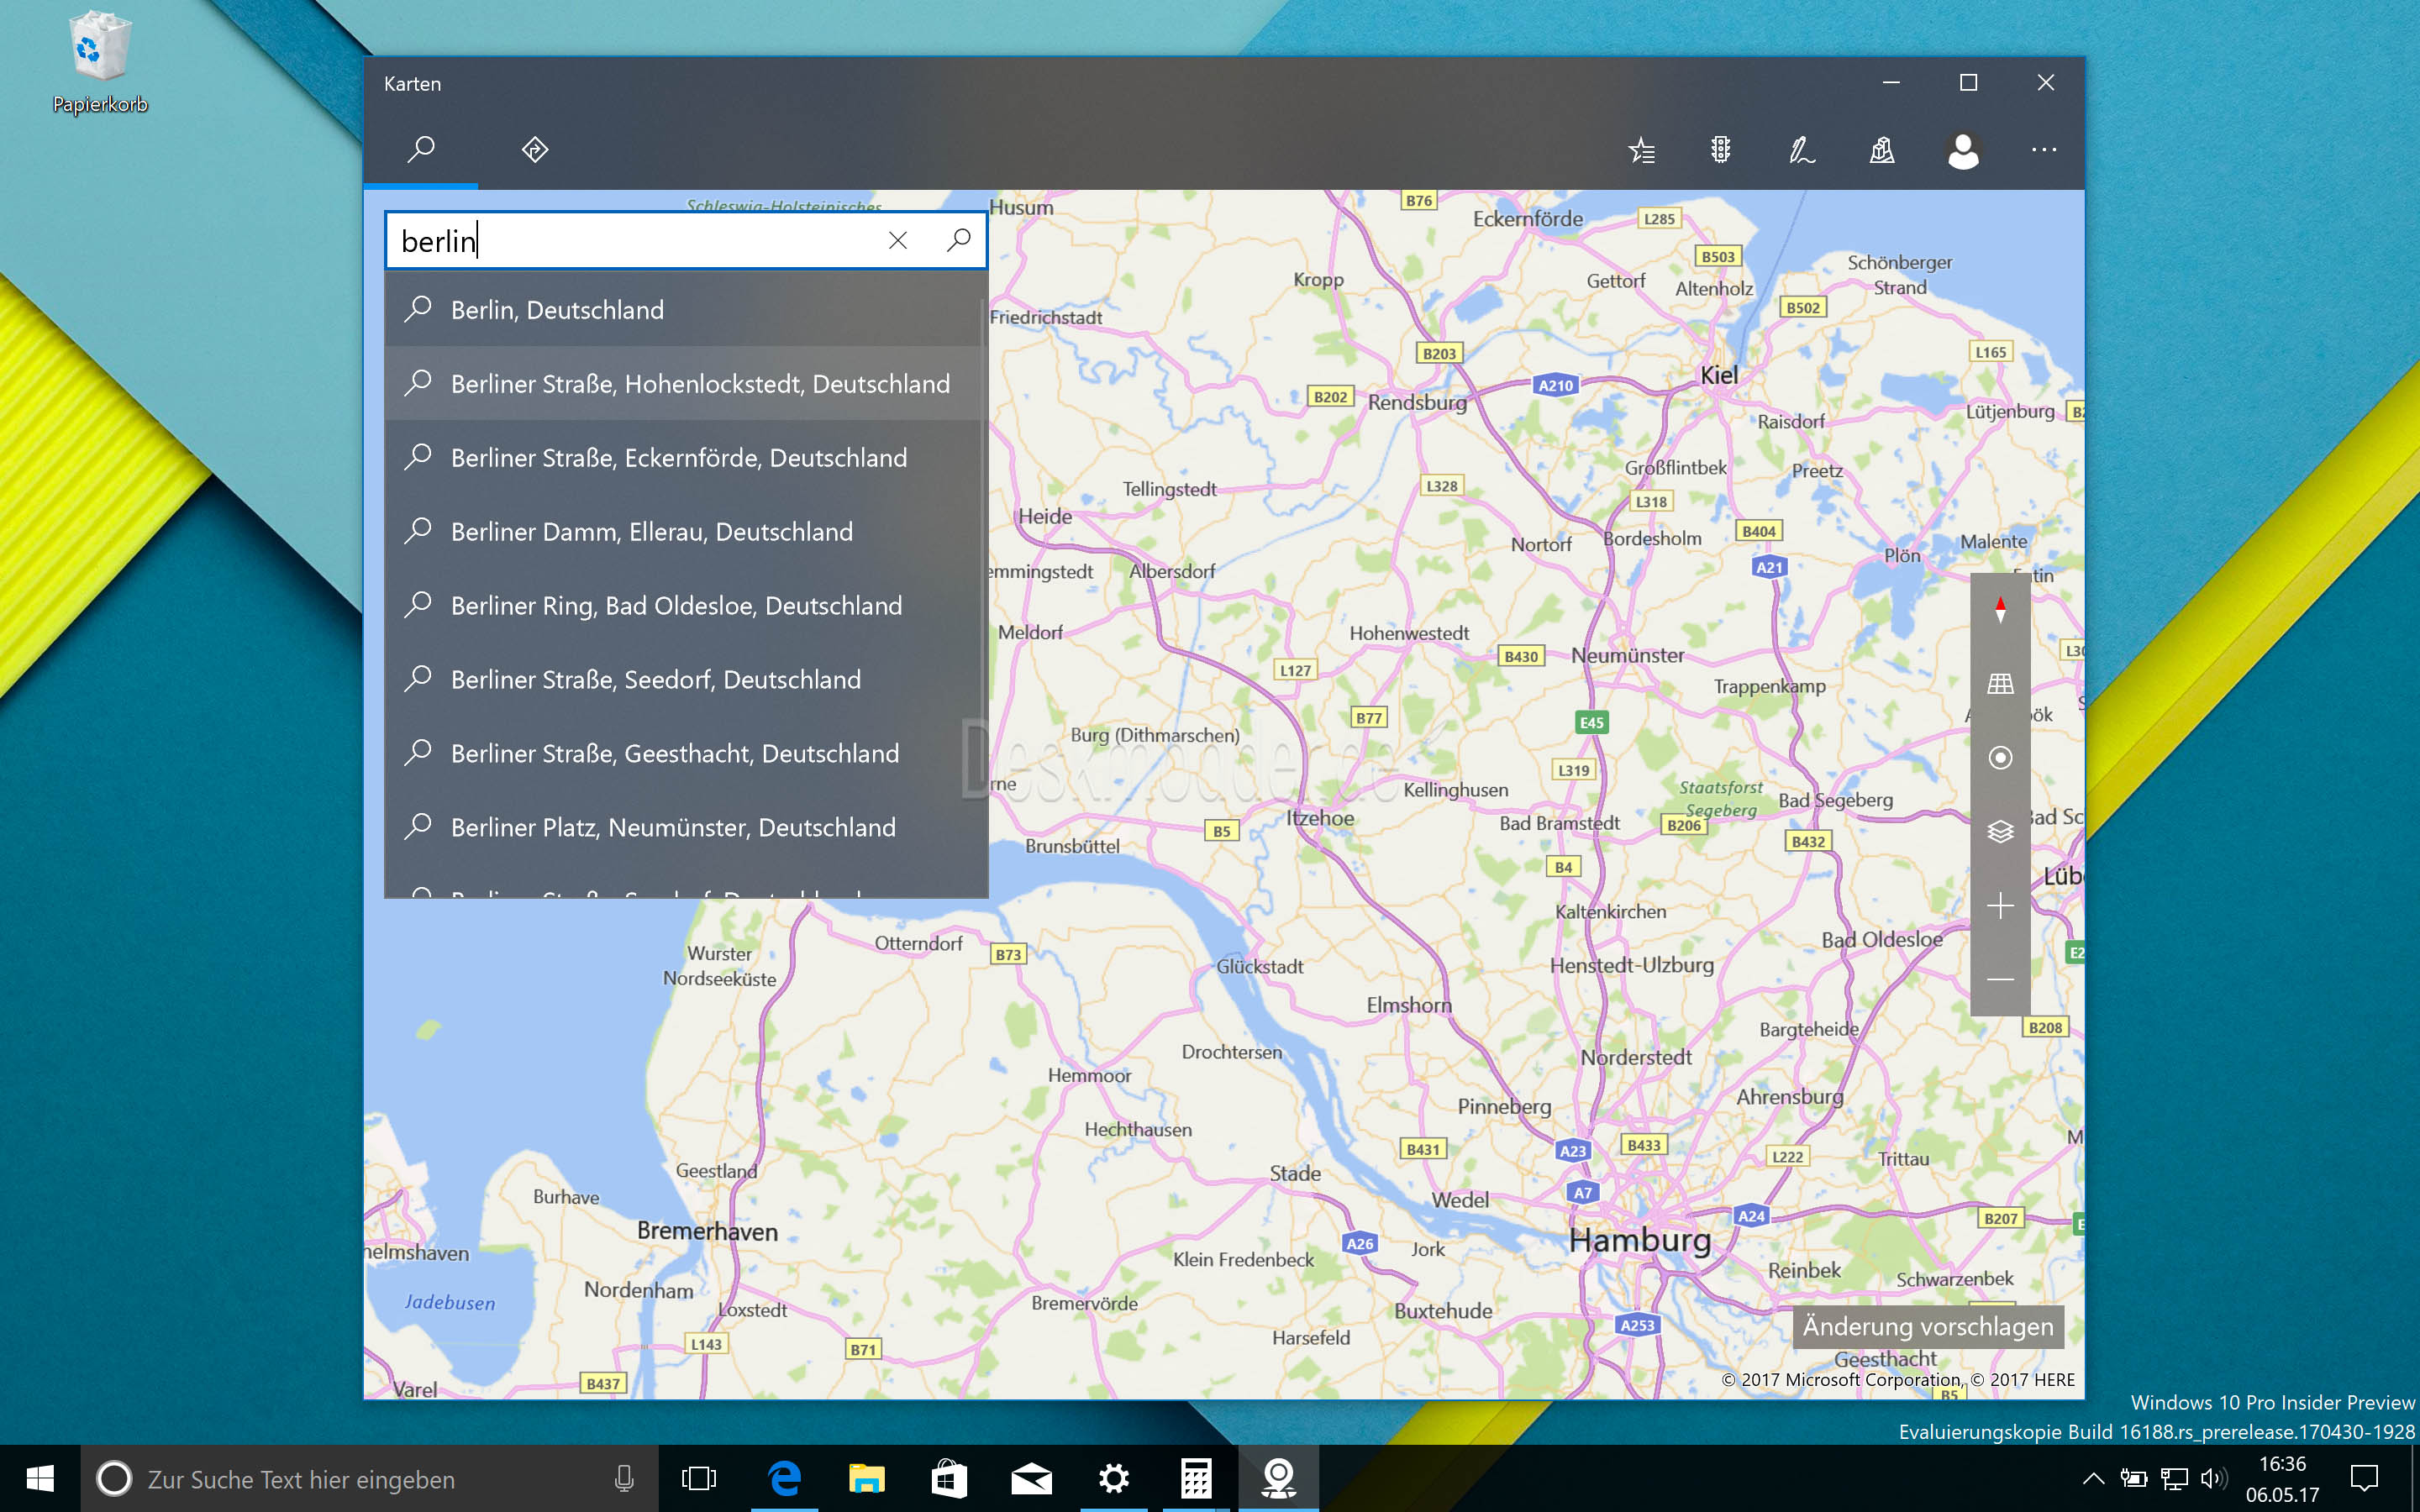Open the More options ellipsis menu
The width and height of the screenshot is (2420, 1512).
[x=2044, y=150]
